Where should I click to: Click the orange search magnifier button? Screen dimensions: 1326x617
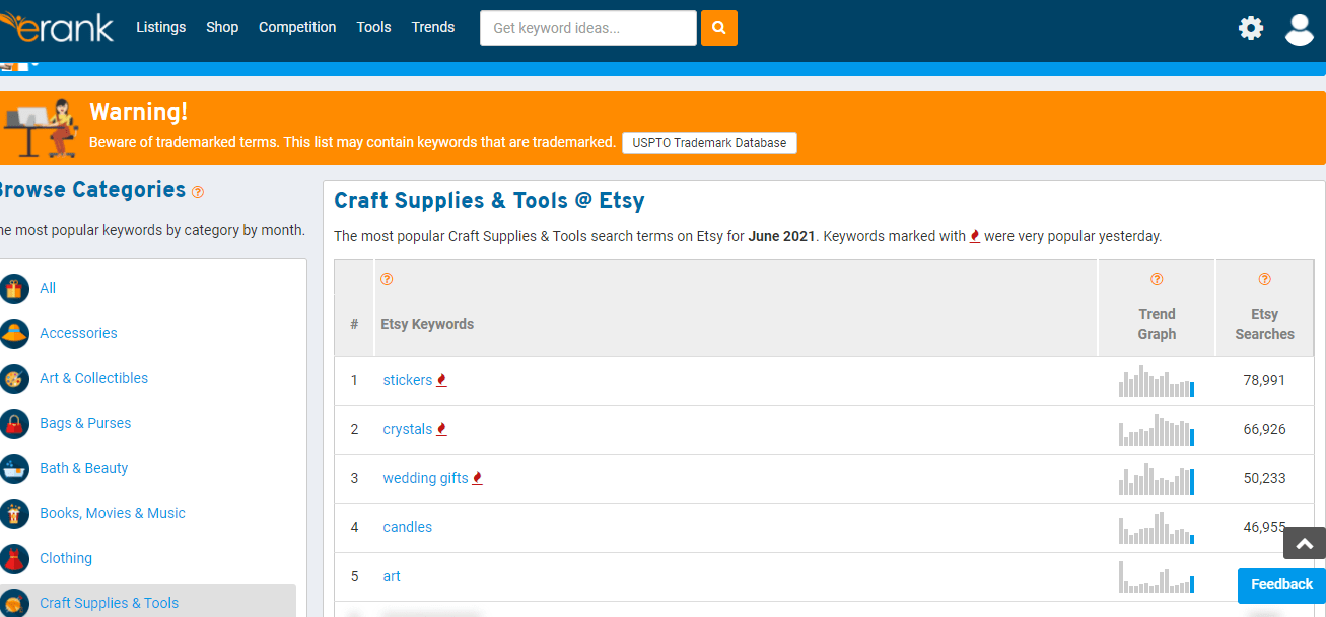click(719, 28)
